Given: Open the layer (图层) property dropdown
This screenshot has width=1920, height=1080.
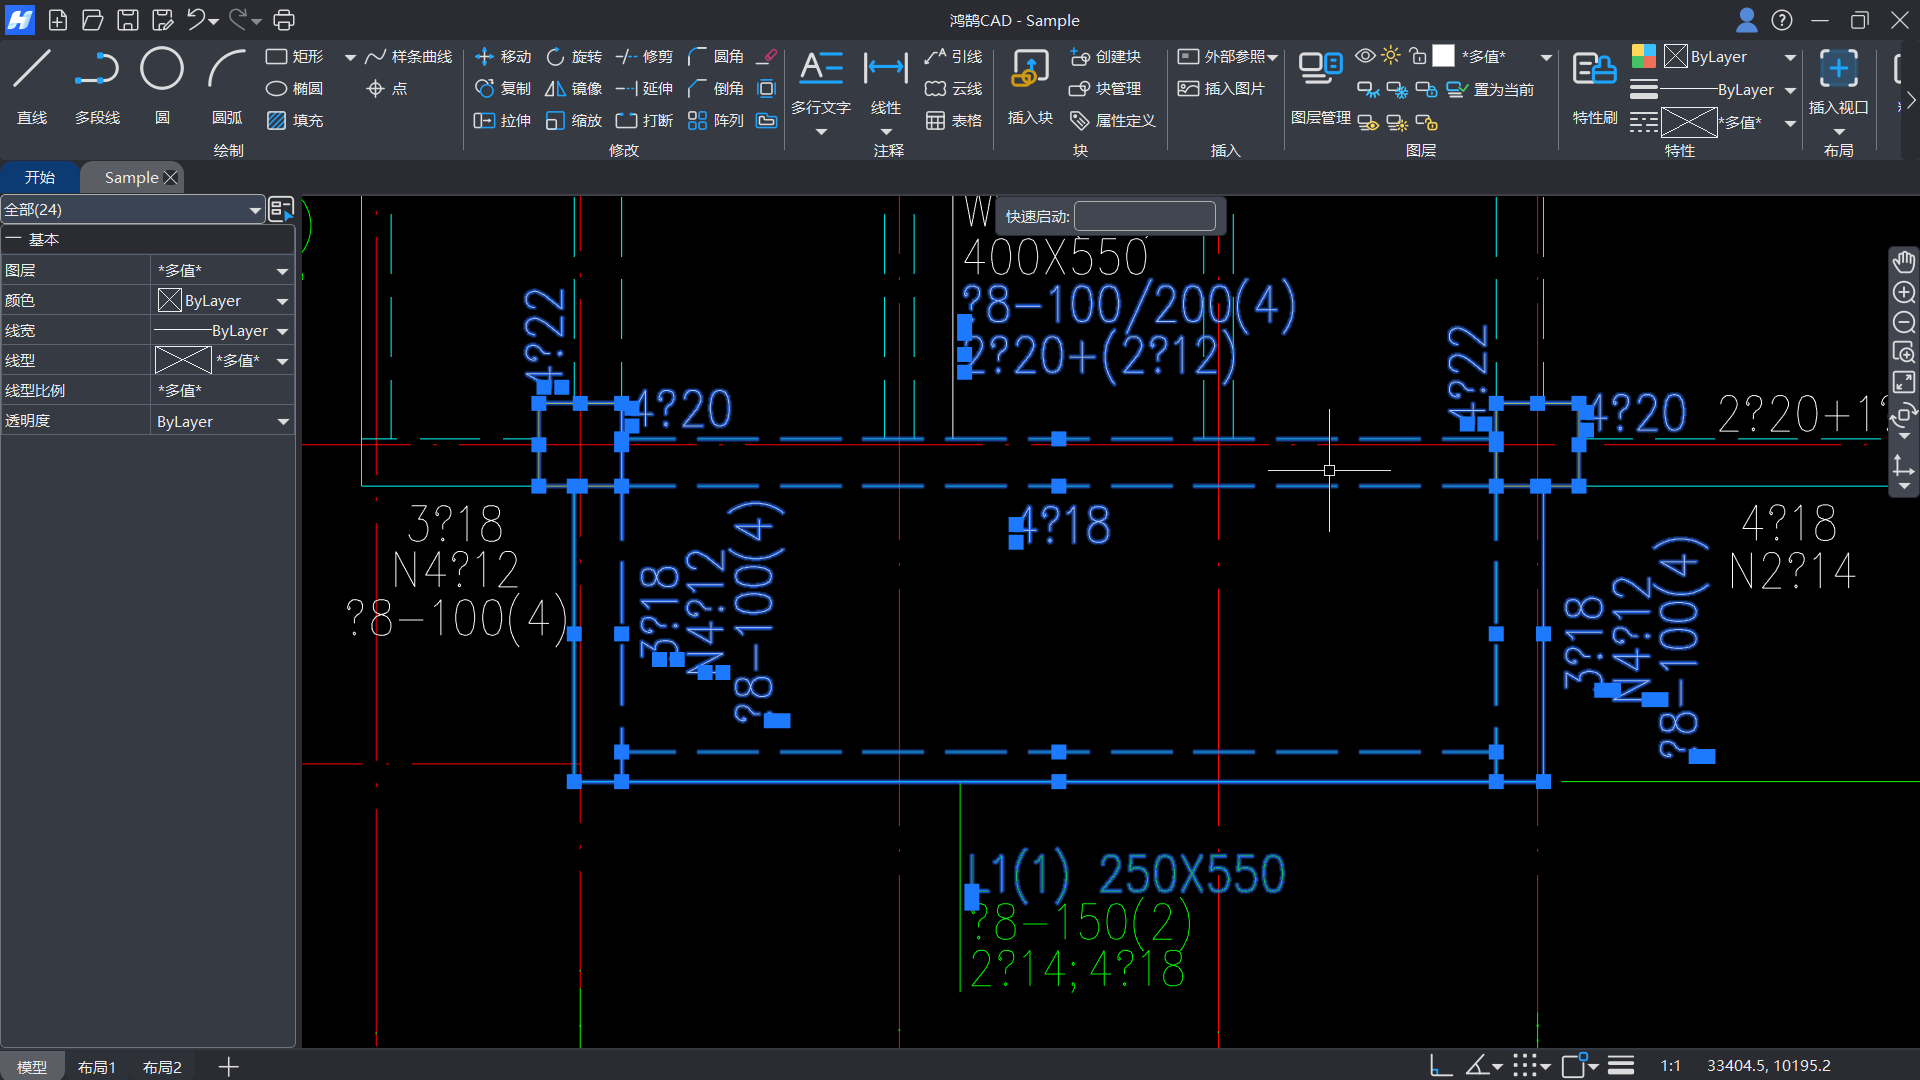Looking at the screenshot, I should [x=282, y=271].
